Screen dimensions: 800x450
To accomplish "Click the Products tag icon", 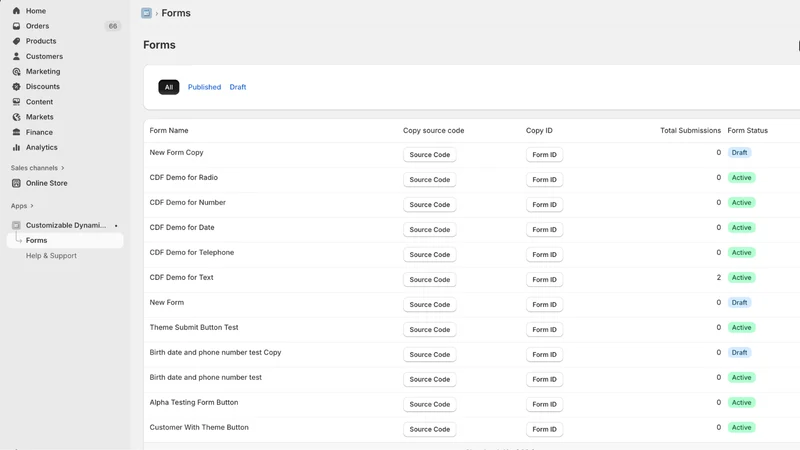I will tap(16, 41).
